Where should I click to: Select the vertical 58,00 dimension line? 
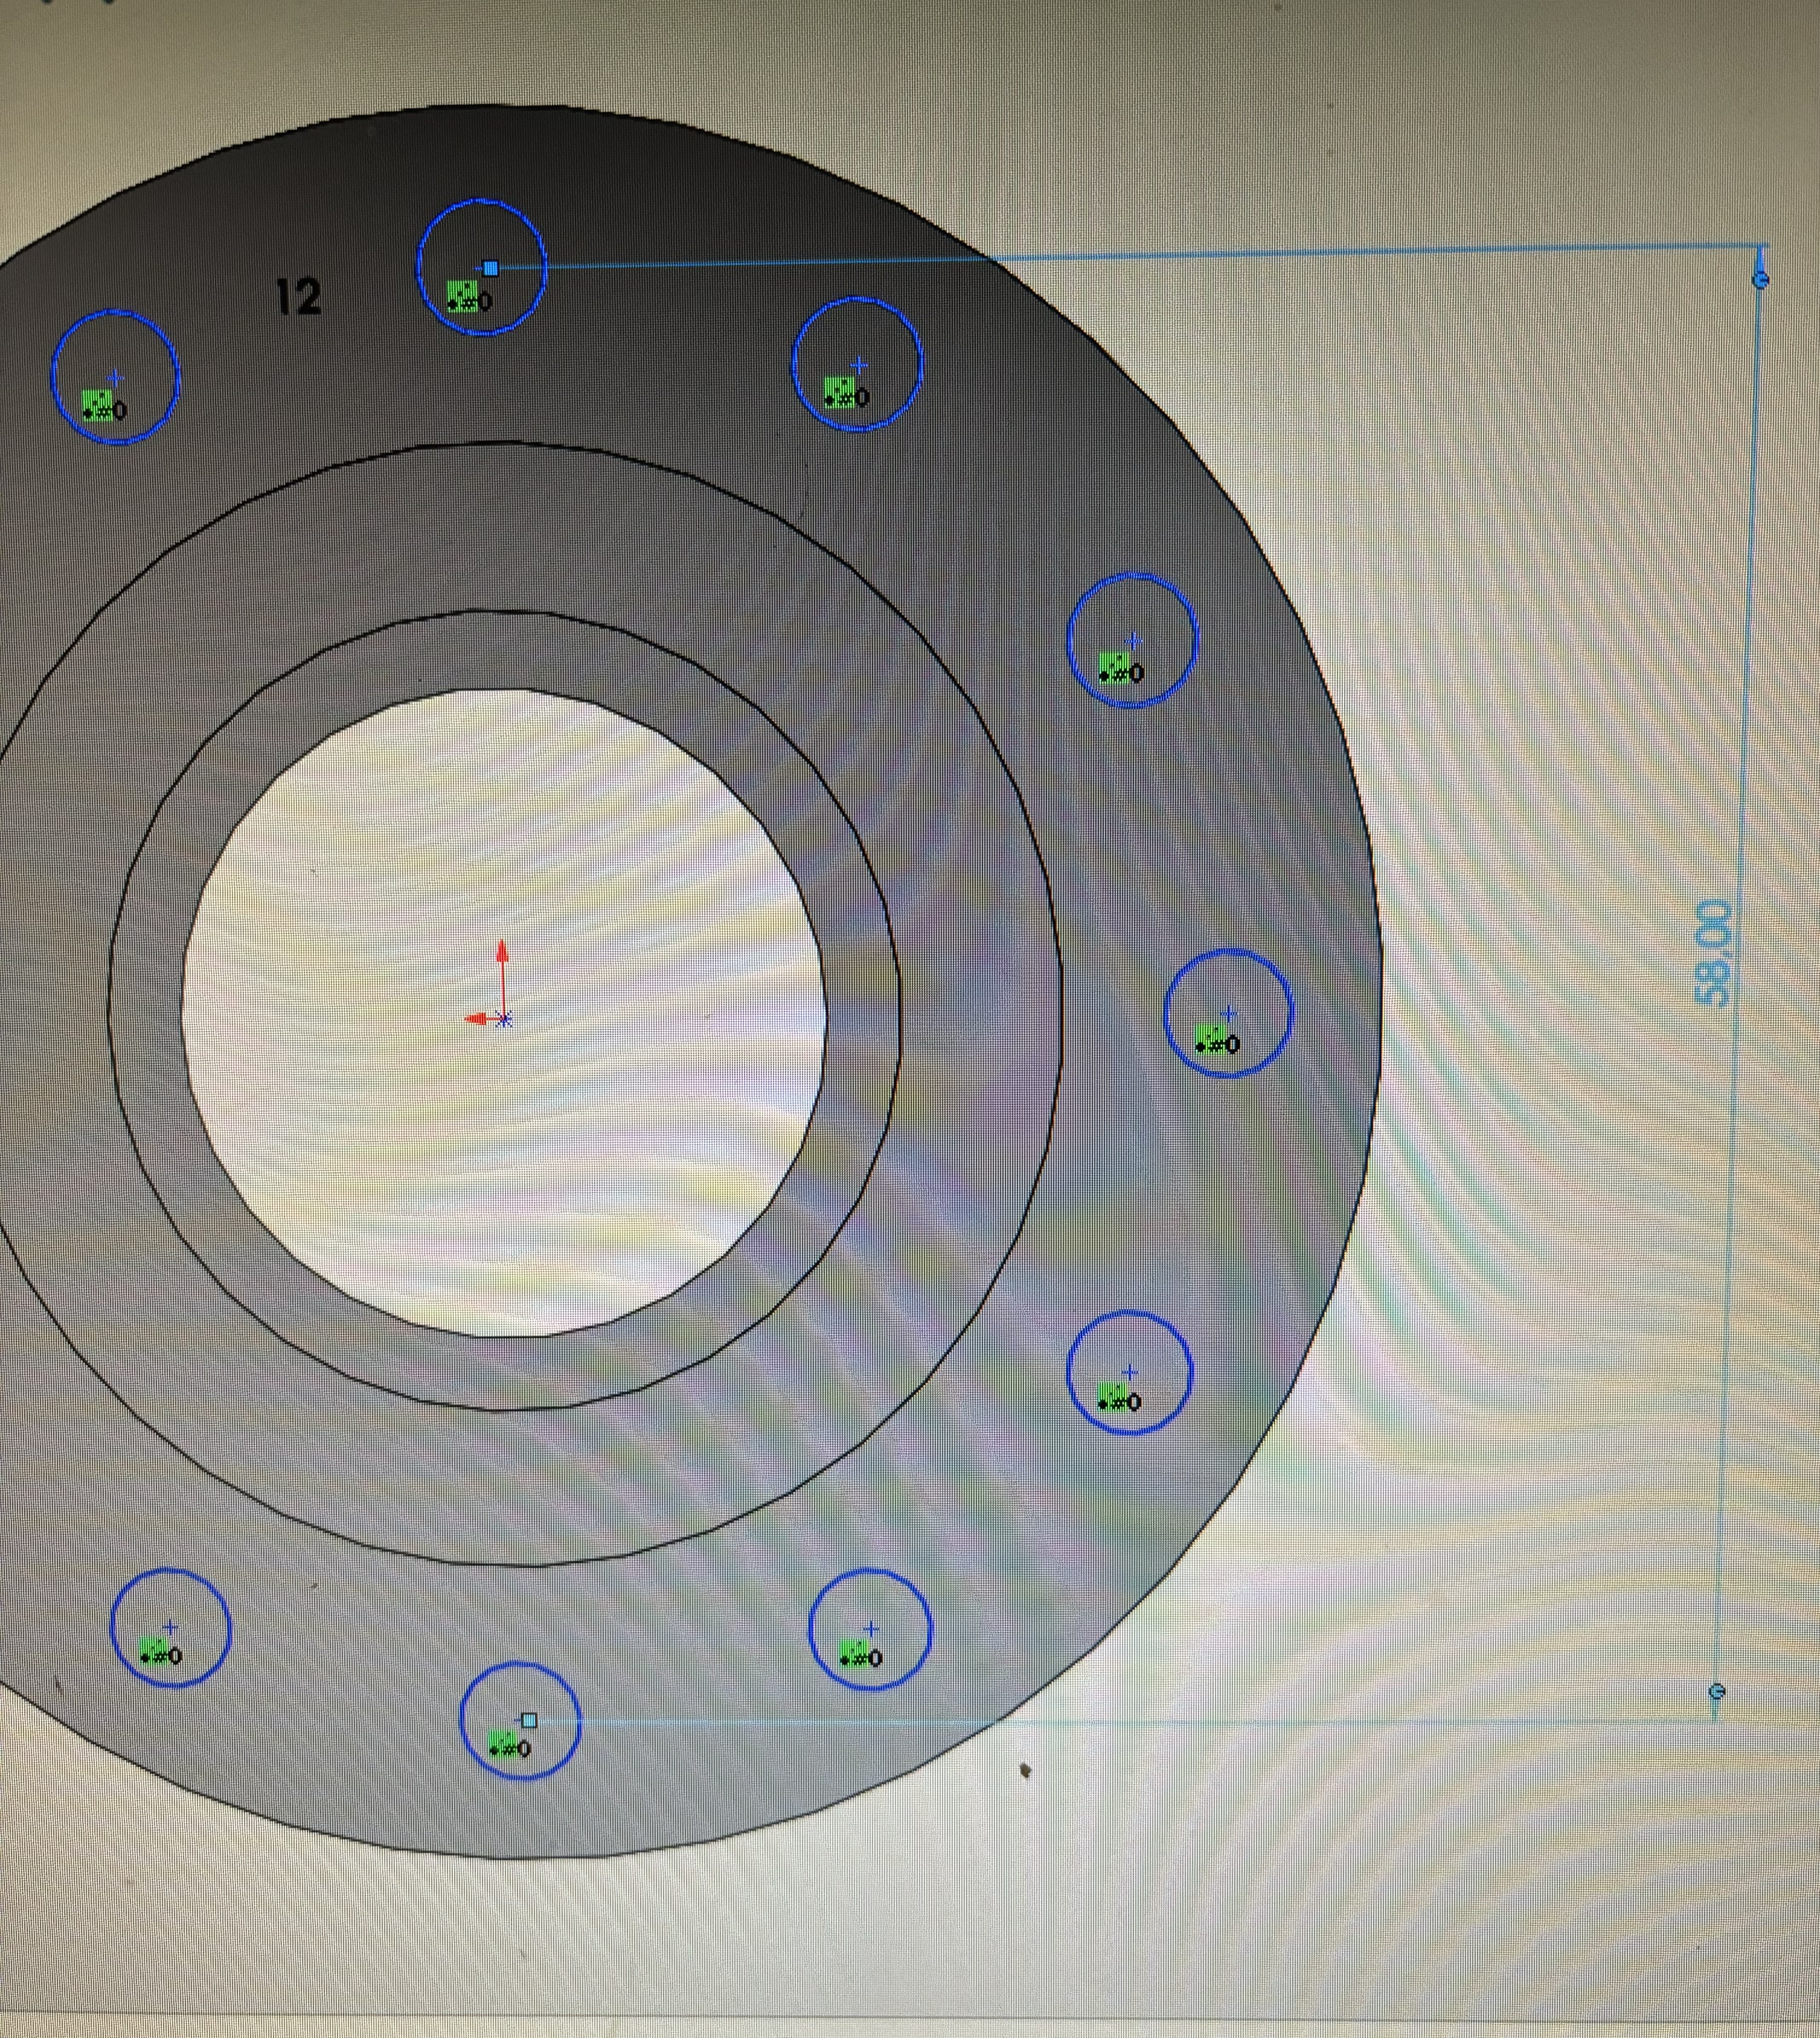coord(1738,985)
